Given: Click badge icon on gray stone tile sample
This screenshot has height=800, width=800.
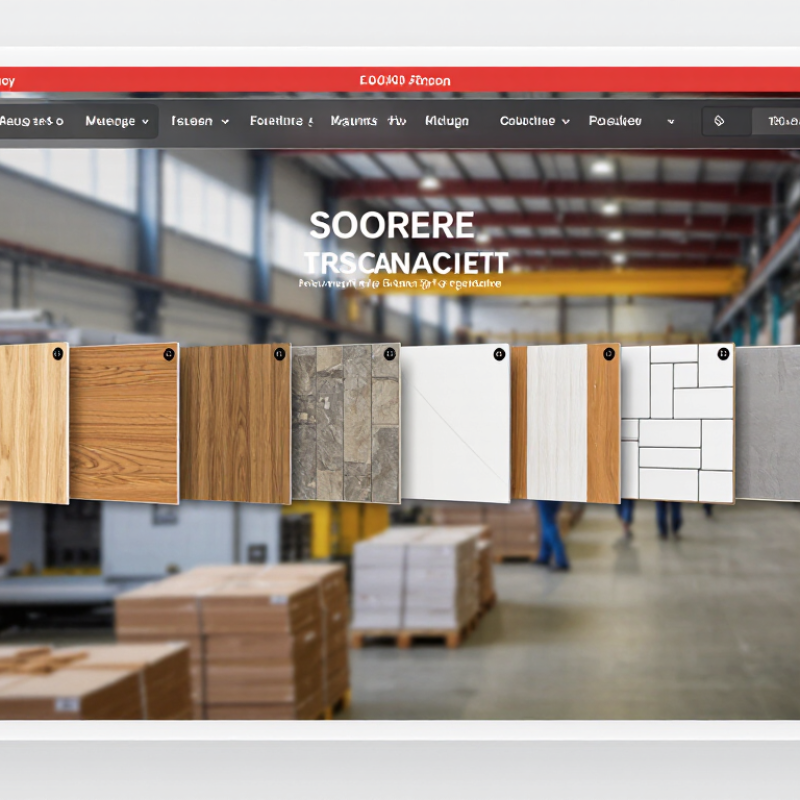Looking at the screenshot, I should [x=390, y=354].
